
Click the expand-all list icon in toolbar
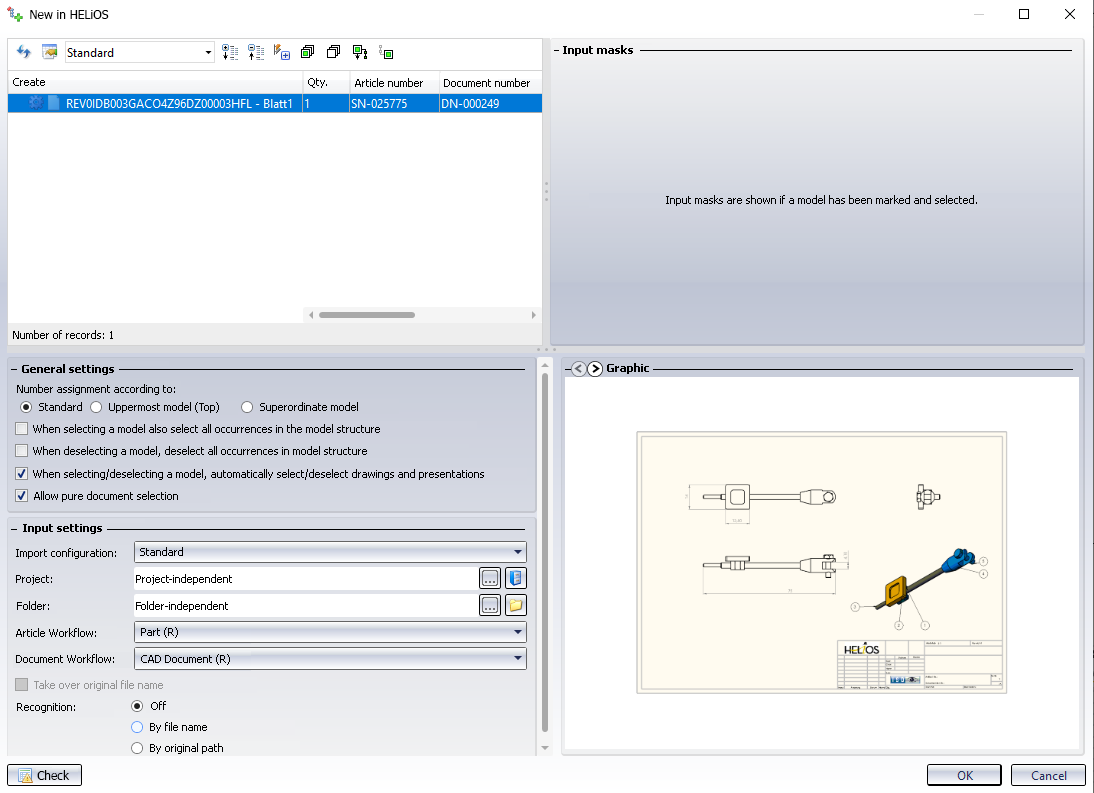pos(230,52)
